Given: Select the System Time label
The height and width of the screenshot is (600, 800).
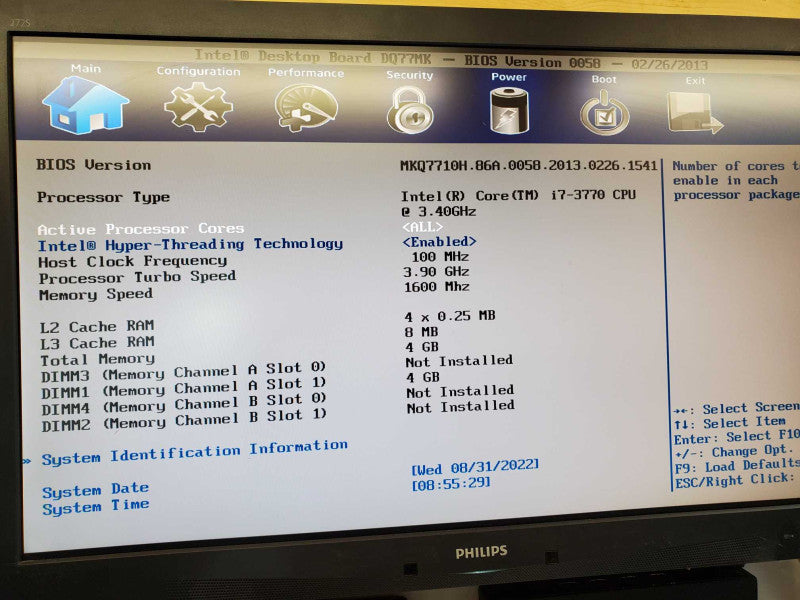Looking at the screenshot, I should (x=96, y=507).
